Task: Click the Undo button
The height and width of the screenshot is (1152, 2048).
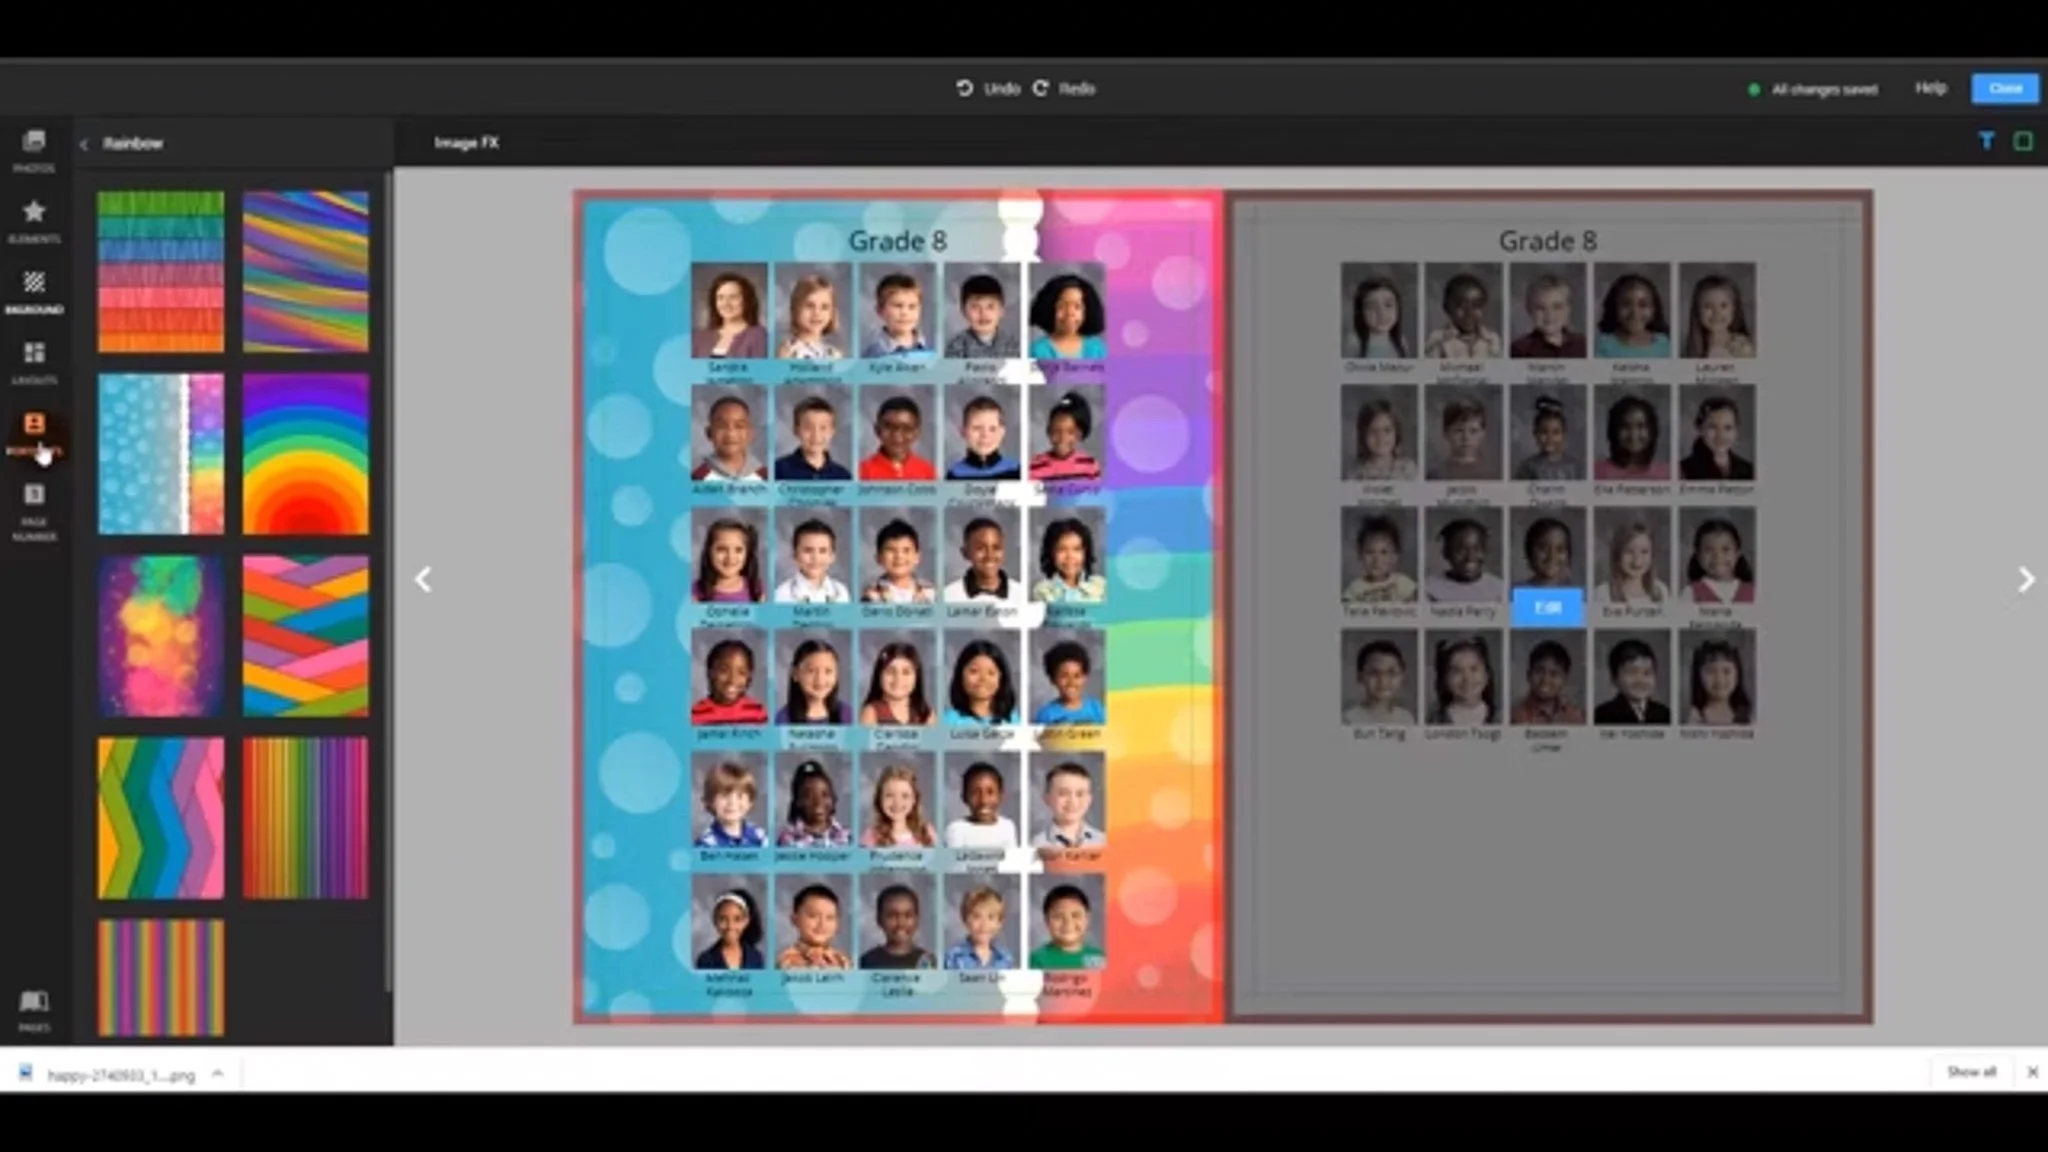Action: [x=988, y=88]
